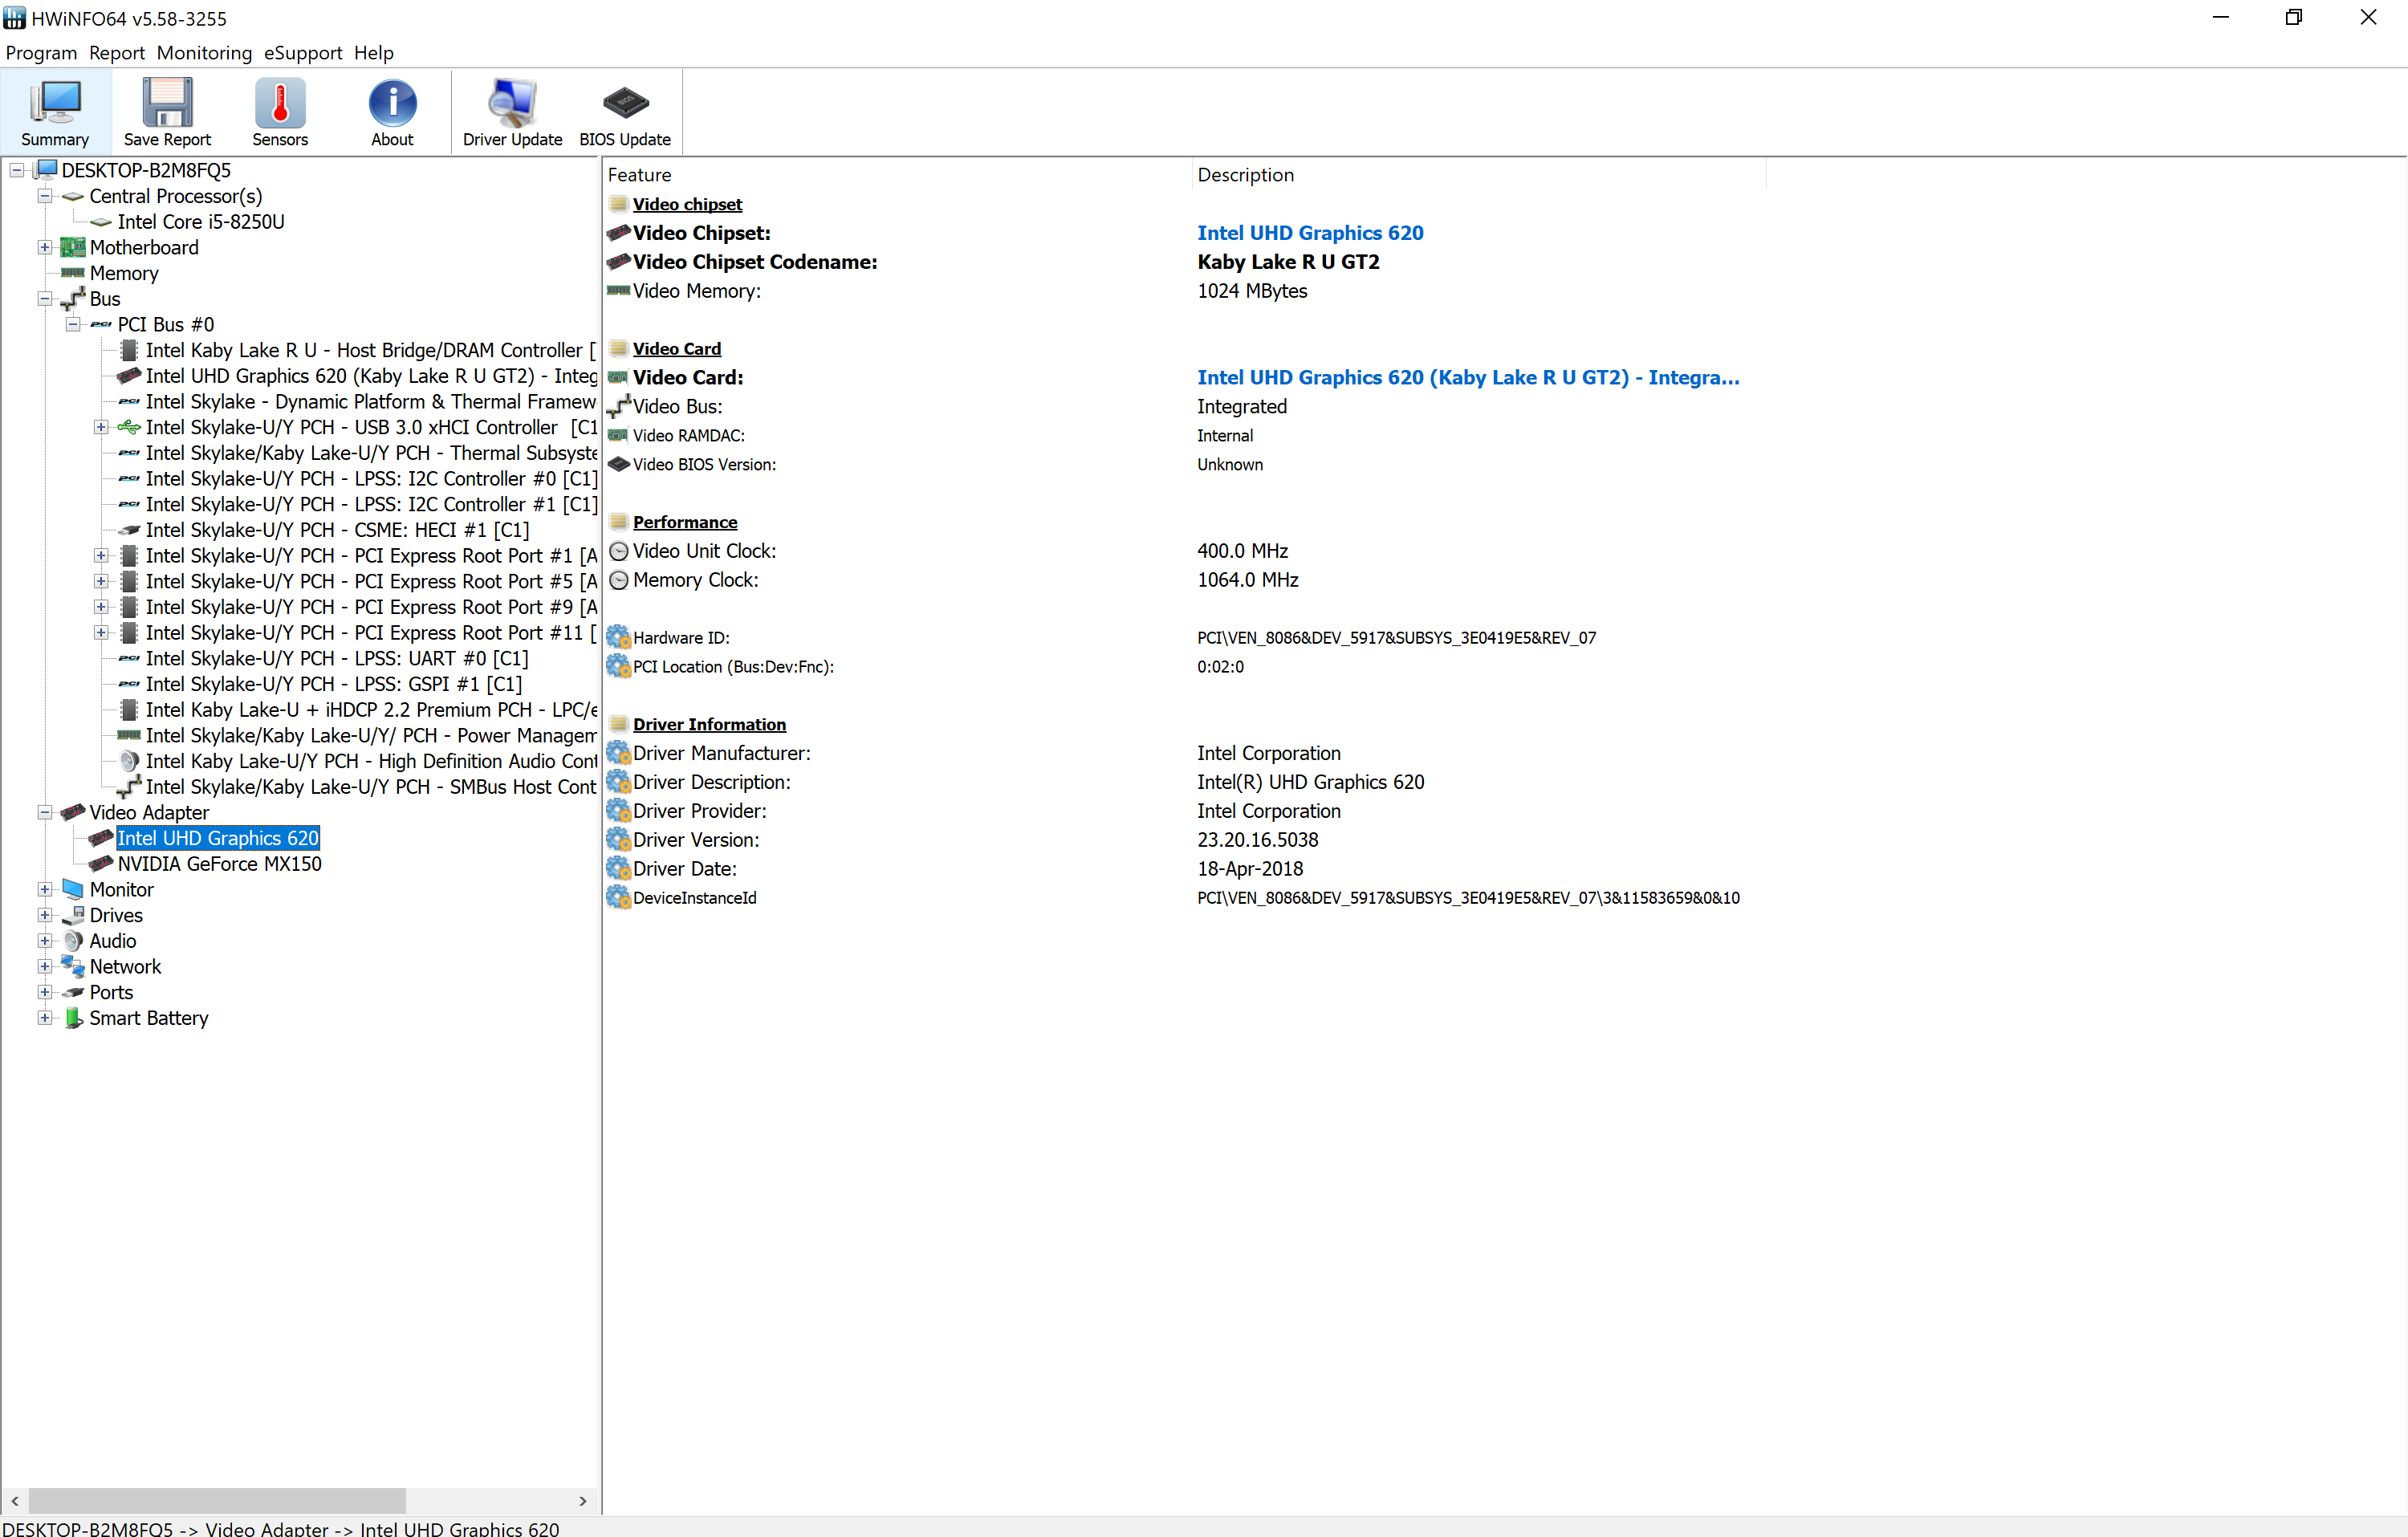Click the Ports icon in the tree
The width and height of the screenshot is (2408, 1537).
coord(73,992)
